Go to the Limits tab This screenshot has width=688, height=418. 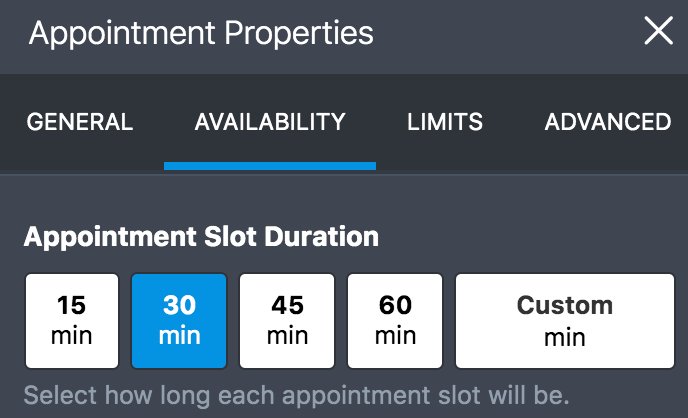445,122
